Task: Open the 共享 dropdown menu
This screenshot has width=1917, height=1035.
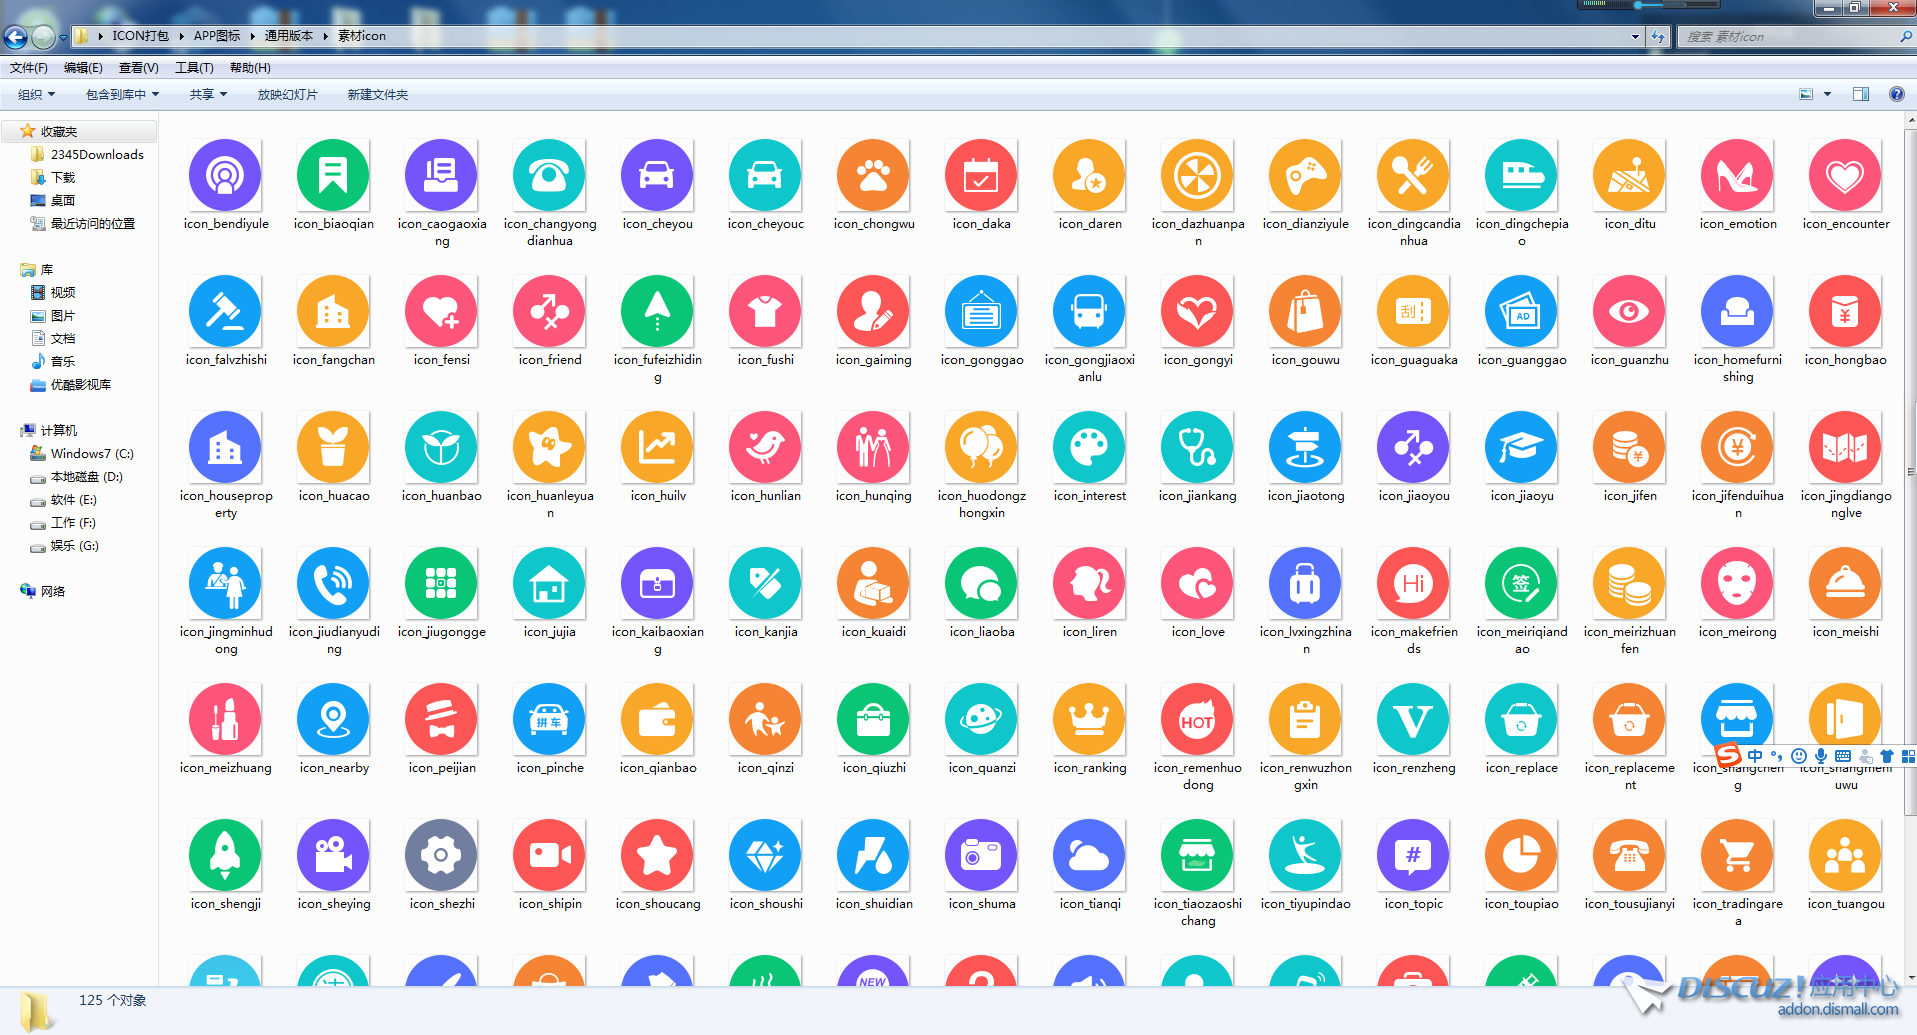Action: pos(208,95)
